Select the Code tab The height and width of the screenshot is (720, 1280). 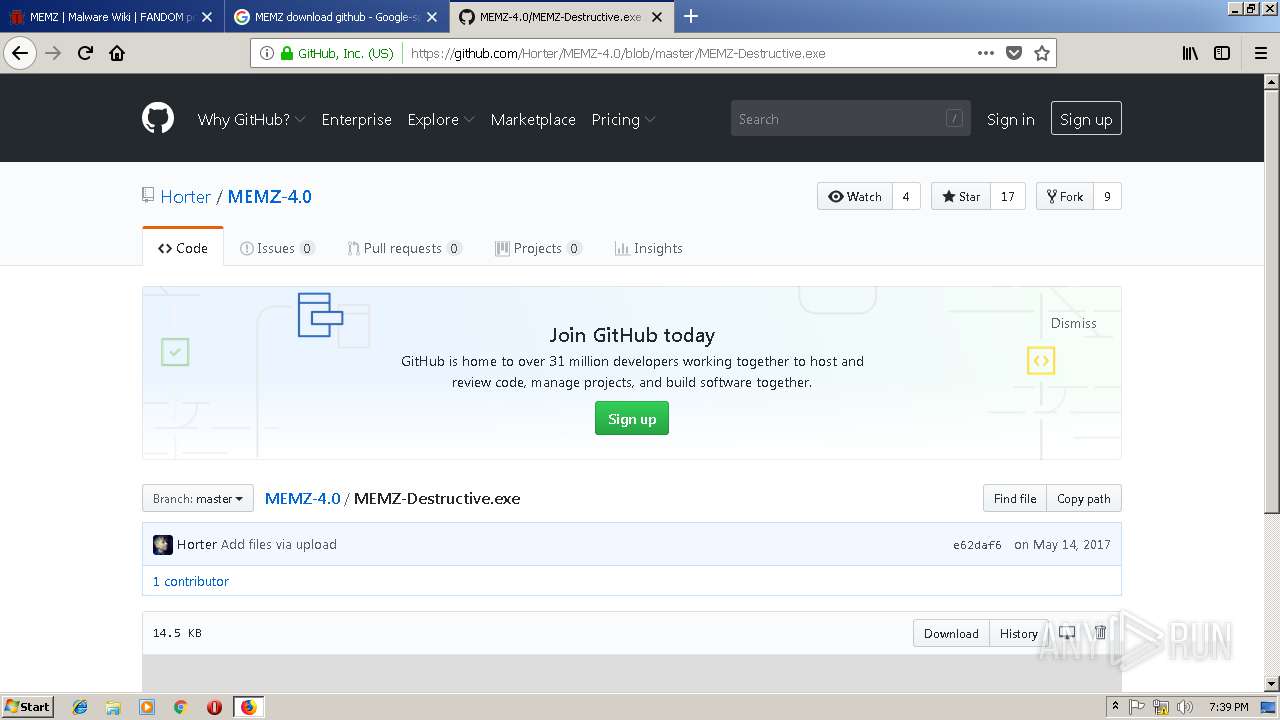(x=183, y=248)
